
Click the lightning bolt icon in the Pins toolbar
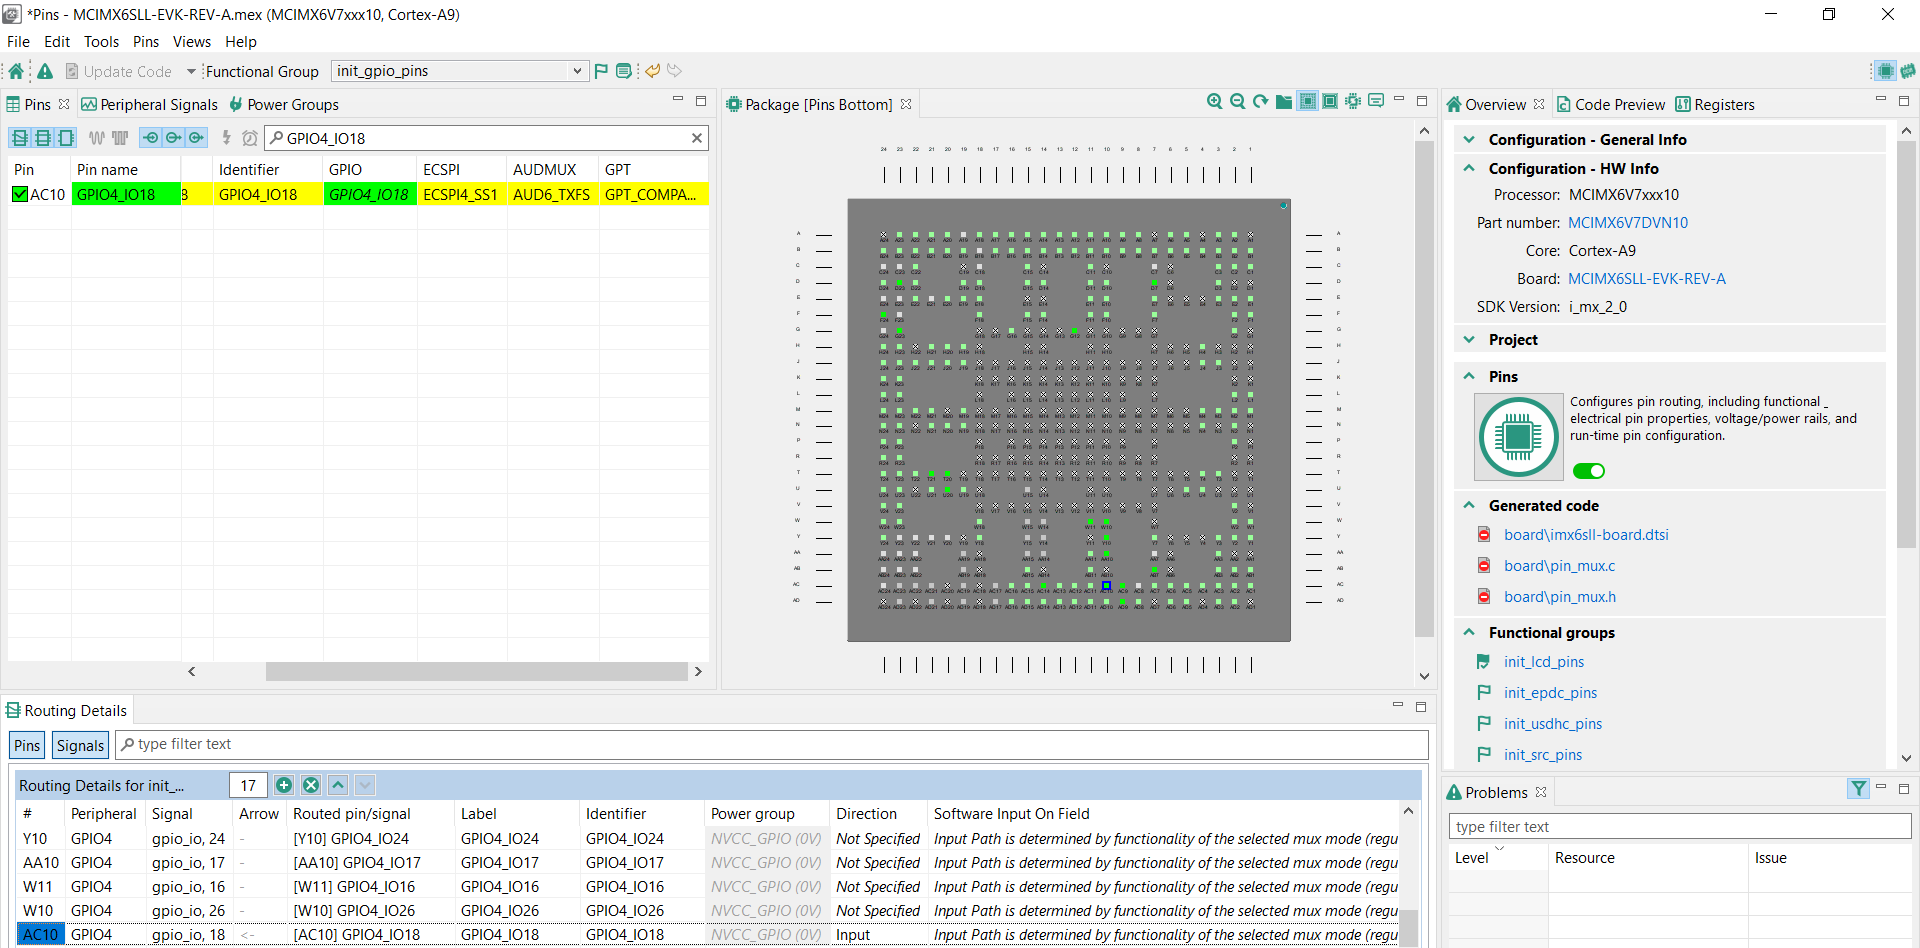(226, 138)
